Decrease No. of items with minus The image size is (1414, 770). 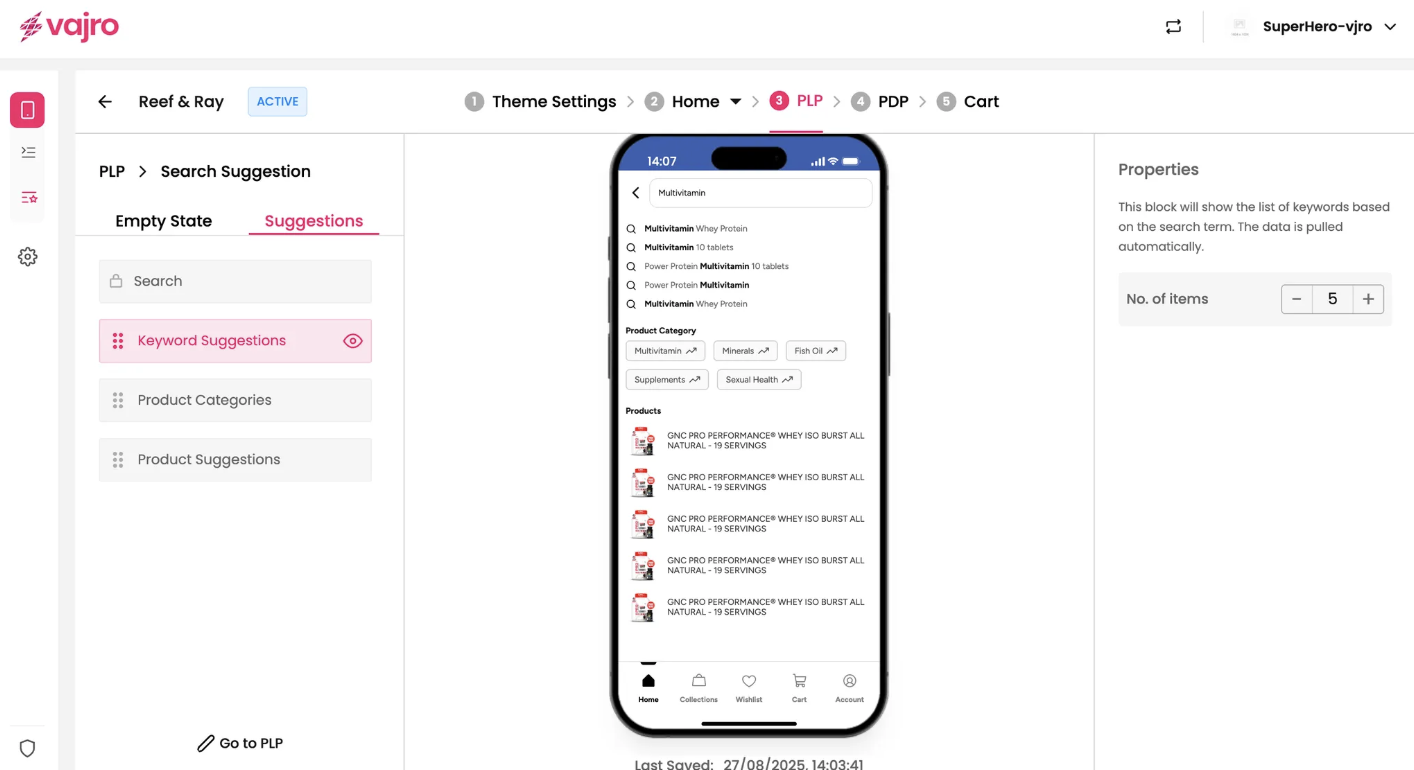tap(1297, 299)
